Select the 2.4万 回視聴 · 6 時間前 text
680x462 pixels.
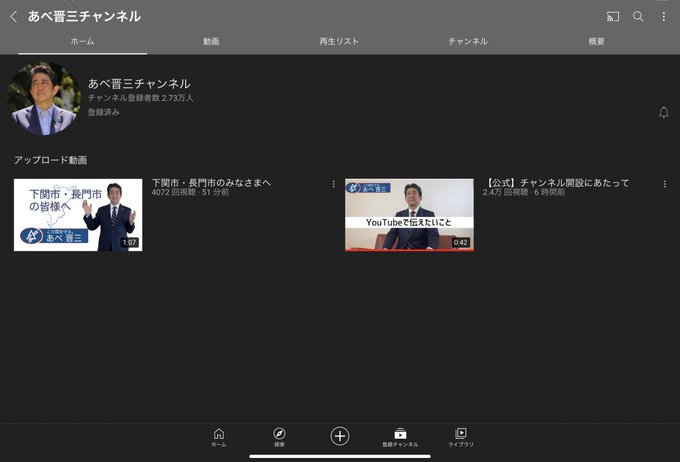[524, 192]
